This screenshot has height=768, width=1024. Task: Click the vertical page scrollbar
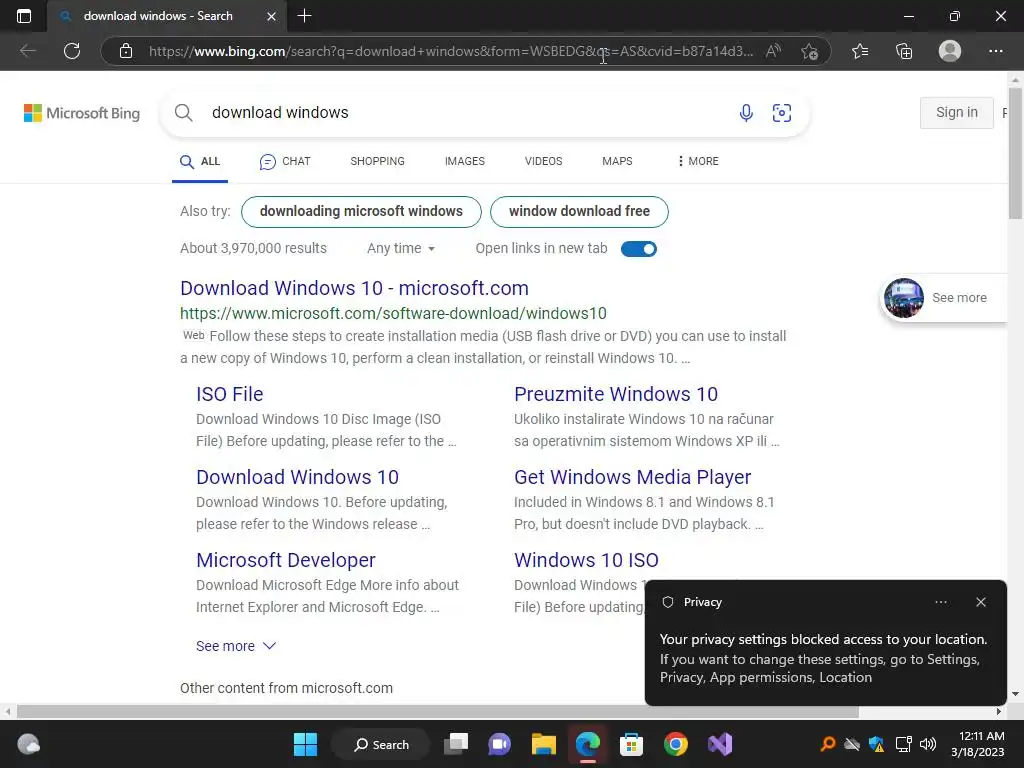pyautogui.click(x=1016, y=154)
